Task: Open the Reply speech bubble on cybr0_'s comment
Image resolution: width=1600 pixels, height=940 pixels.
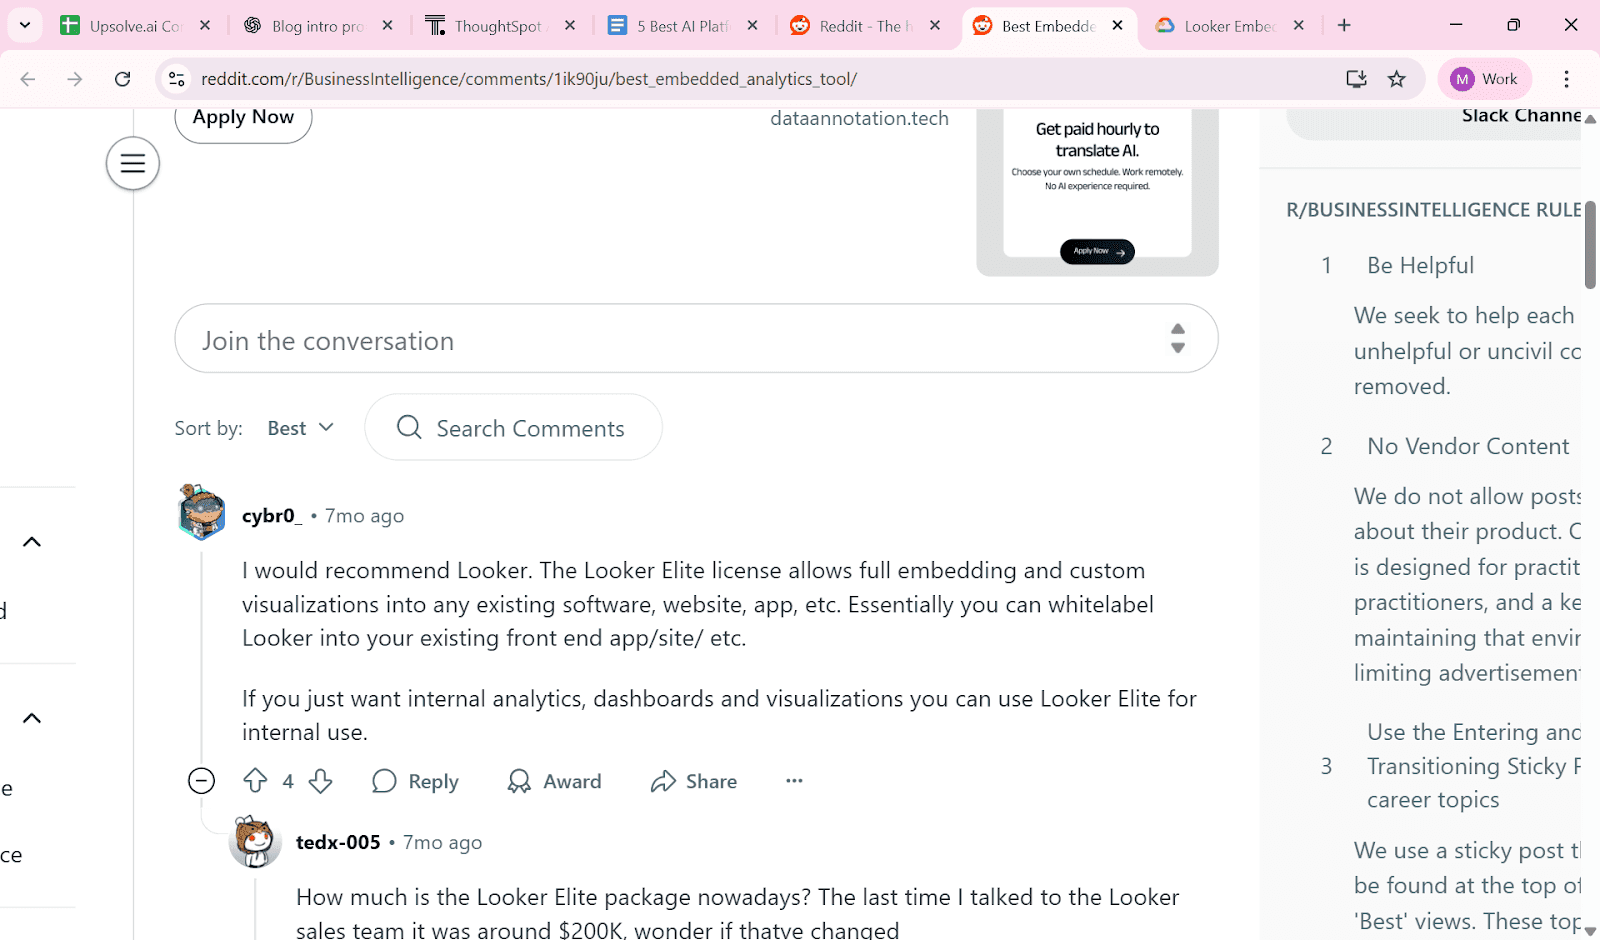Action: pyautogui.click(x=384, y=781)
